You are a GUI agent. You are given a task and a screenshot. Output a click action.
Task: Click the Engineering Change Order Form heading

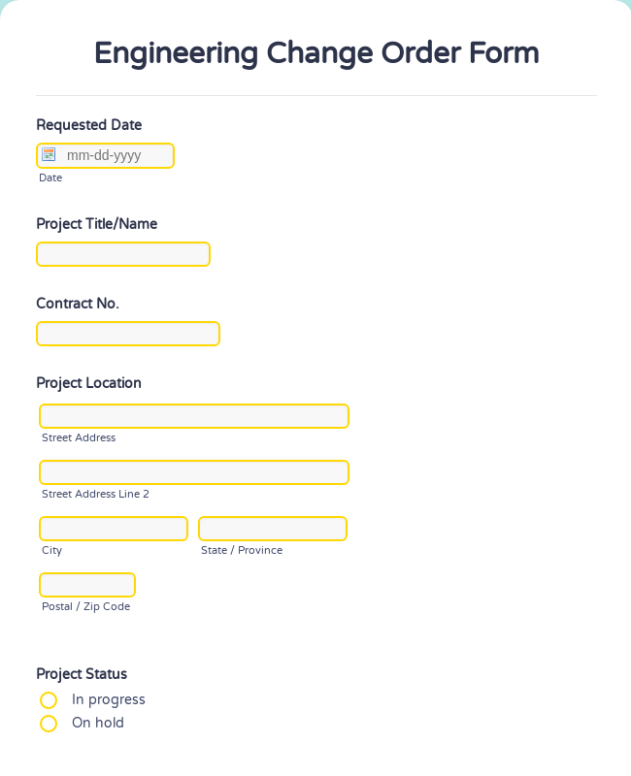click(316, 53)
